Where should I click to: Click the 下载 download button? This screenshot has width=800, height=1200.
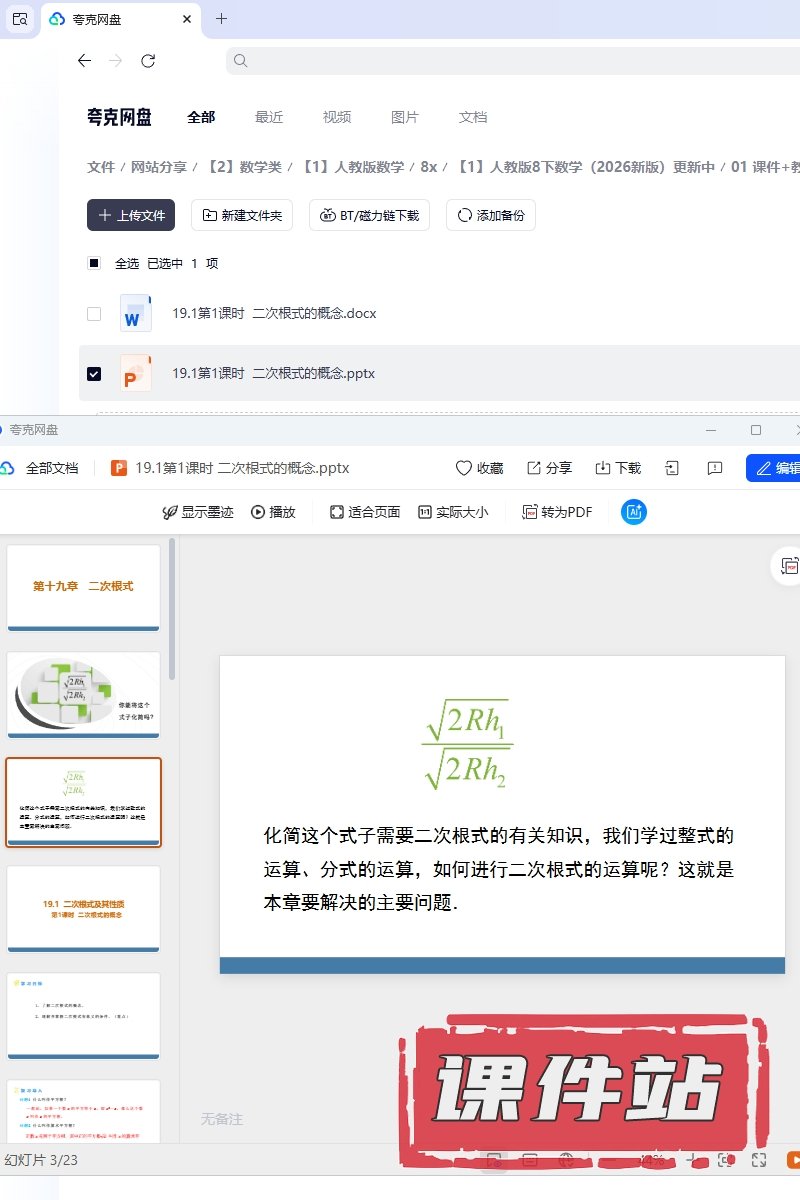click(618, 468)
